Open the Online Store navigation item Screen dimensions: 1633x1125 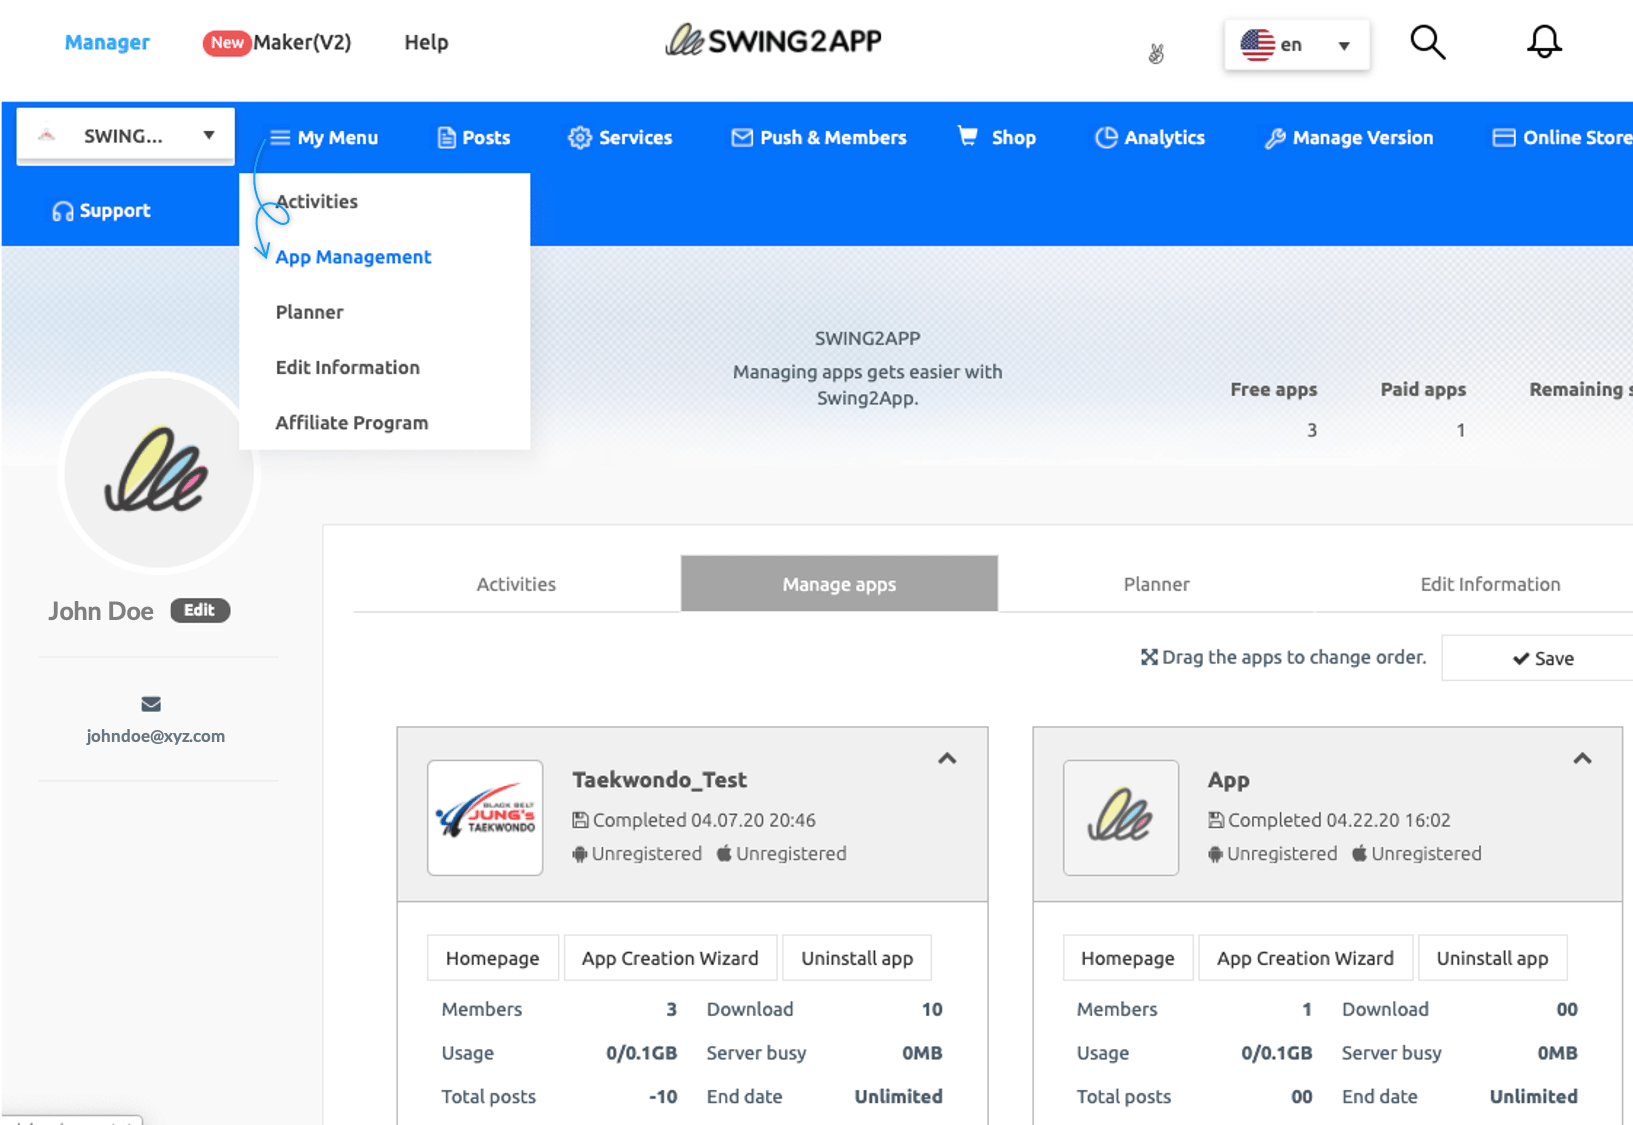(x=1562, y=138)
